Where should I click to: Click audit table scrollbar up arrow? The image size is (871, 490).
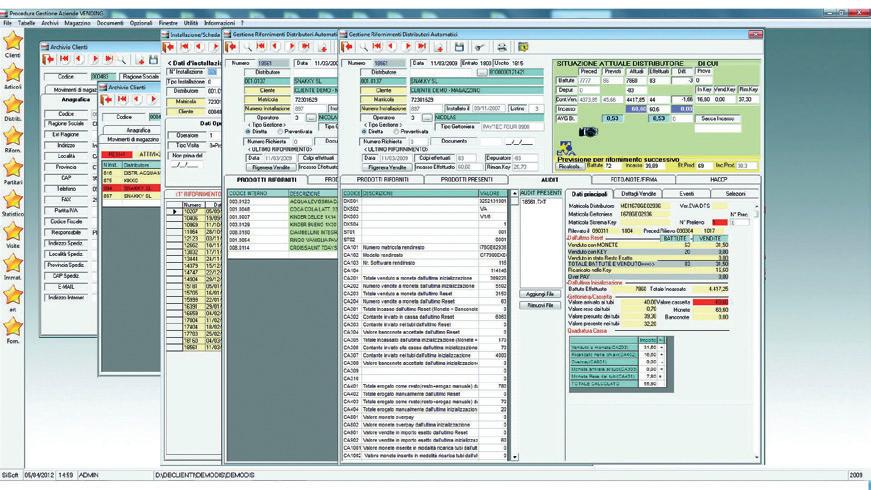[514, 193]
